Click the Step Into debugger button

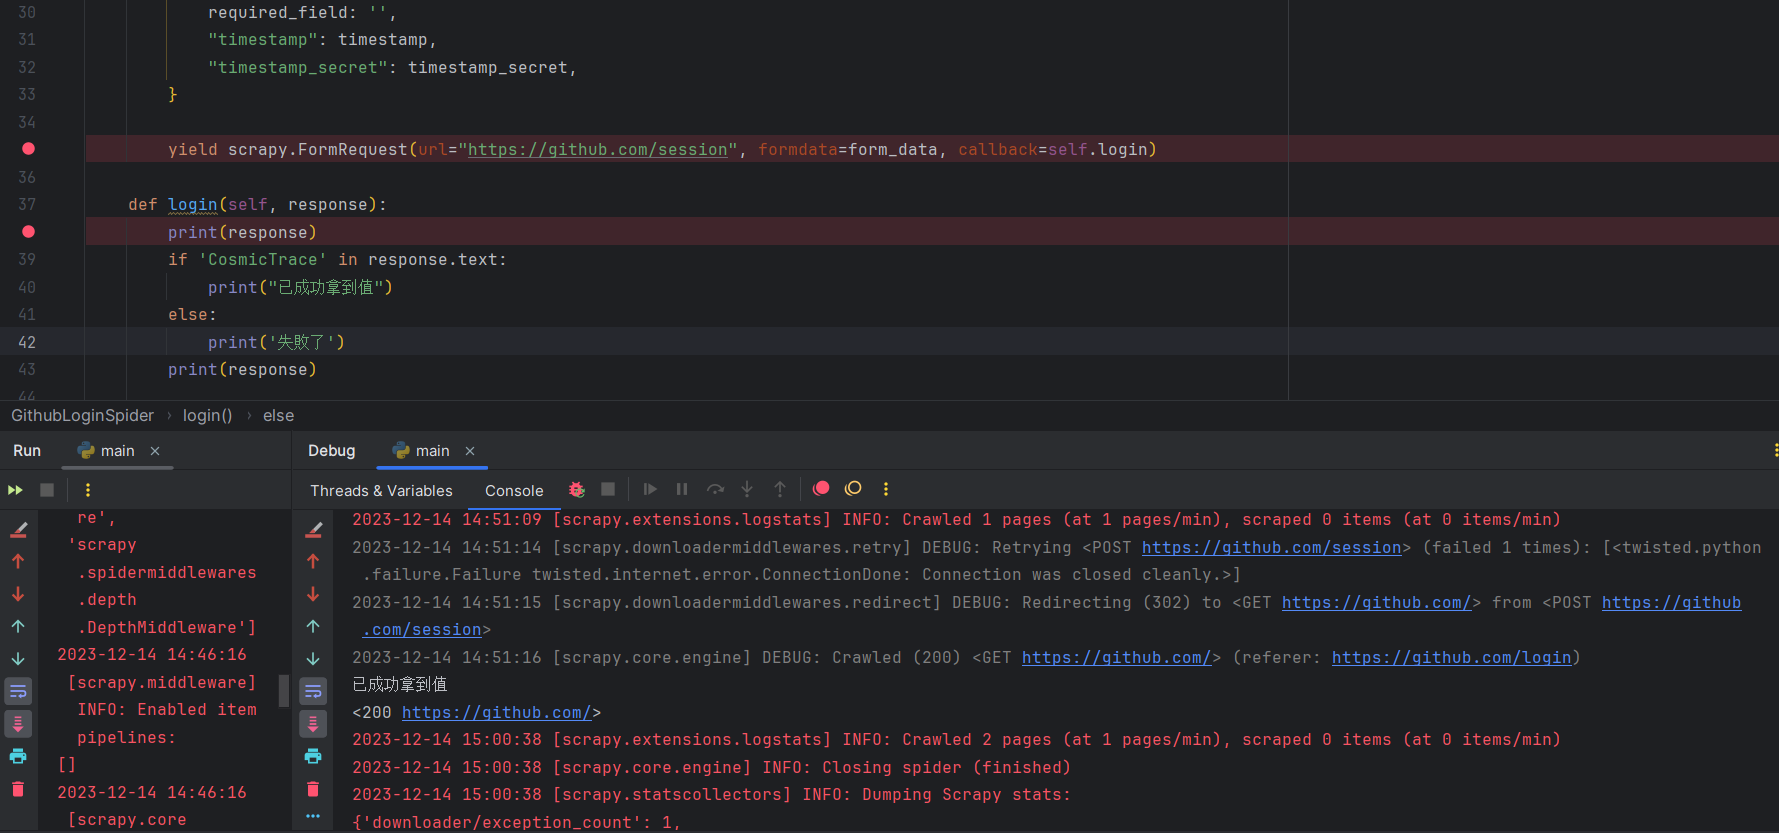click(747, 489)
